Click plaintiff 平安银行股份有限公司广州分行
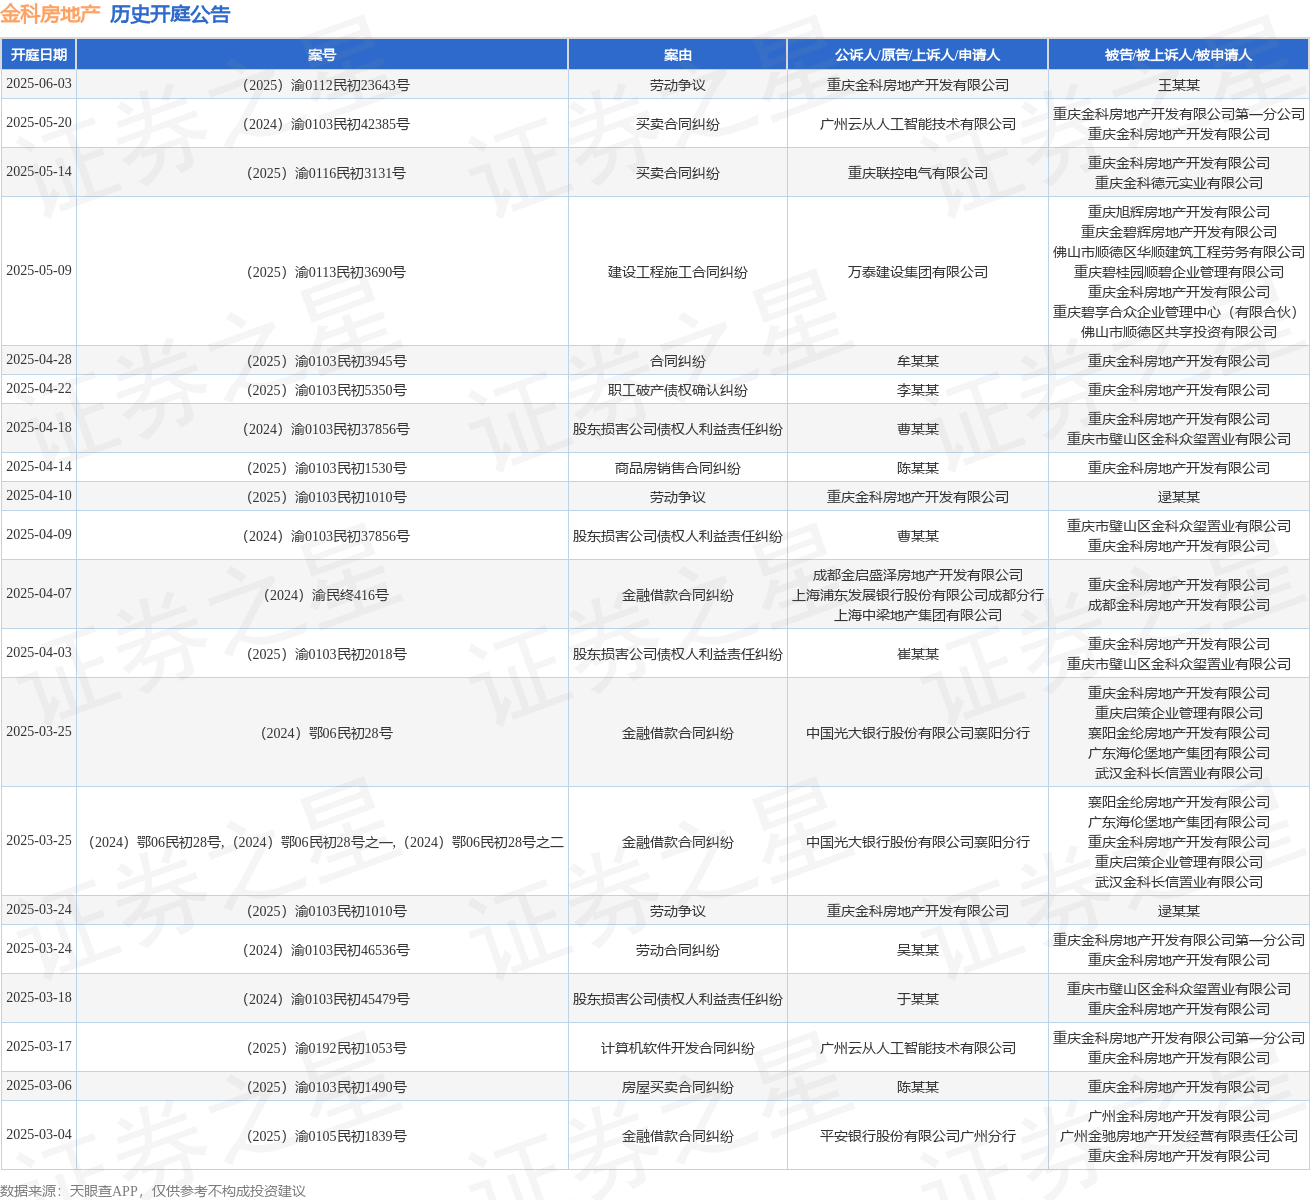The width and height of the screenshot is (1310, 1200). click(x=918, y=1136)
